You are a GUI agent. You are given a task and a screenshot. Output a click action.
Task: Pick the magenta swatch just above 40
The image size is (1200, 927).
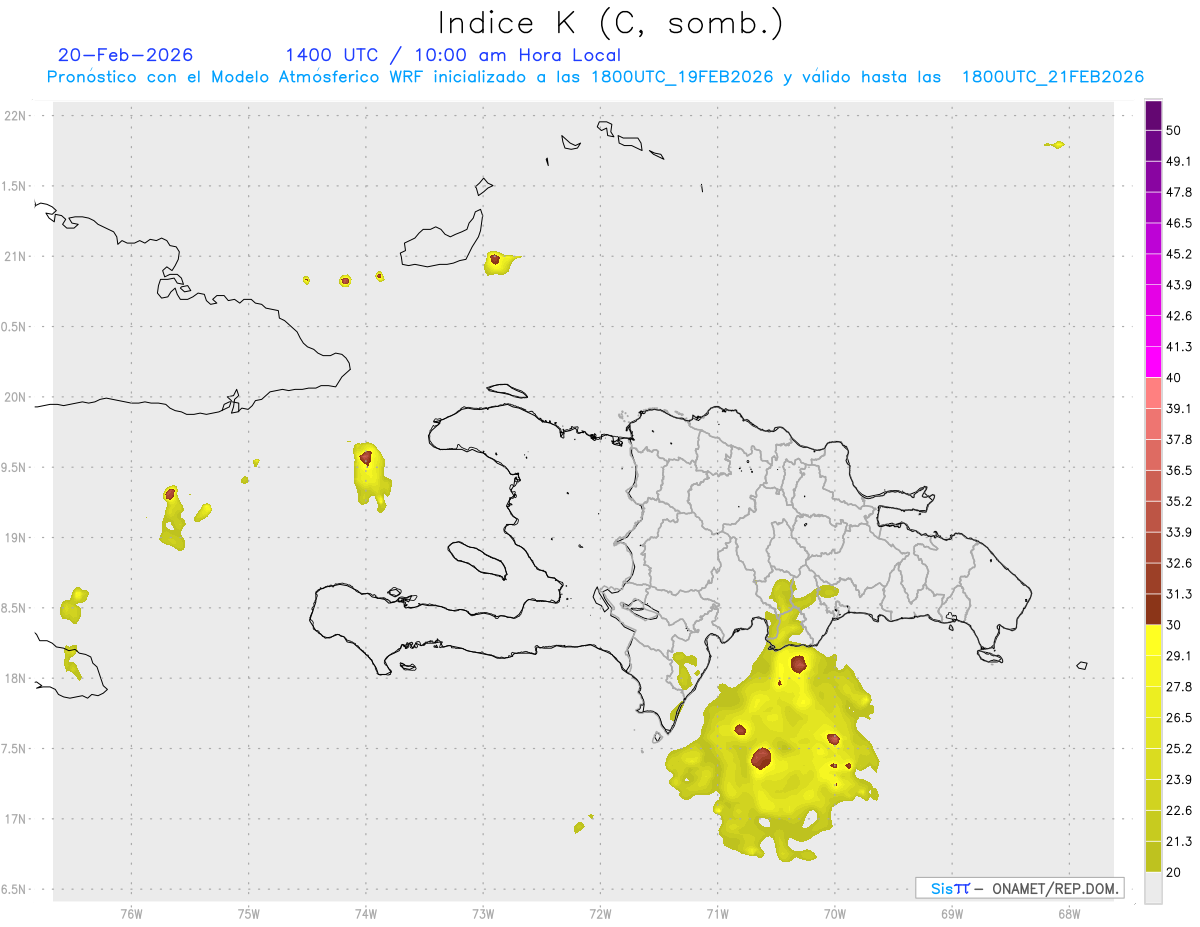coord(1153,362)
